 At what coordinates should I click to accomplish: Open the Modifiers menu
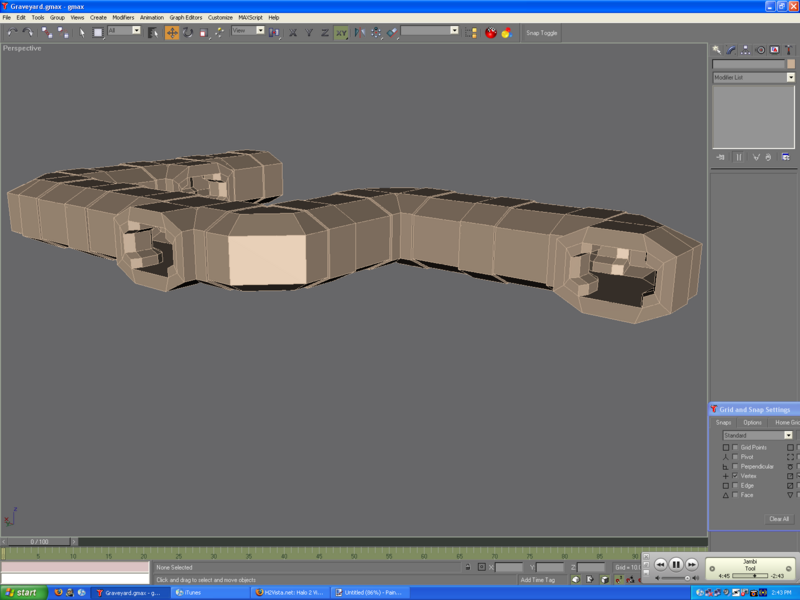pos(123,17)
